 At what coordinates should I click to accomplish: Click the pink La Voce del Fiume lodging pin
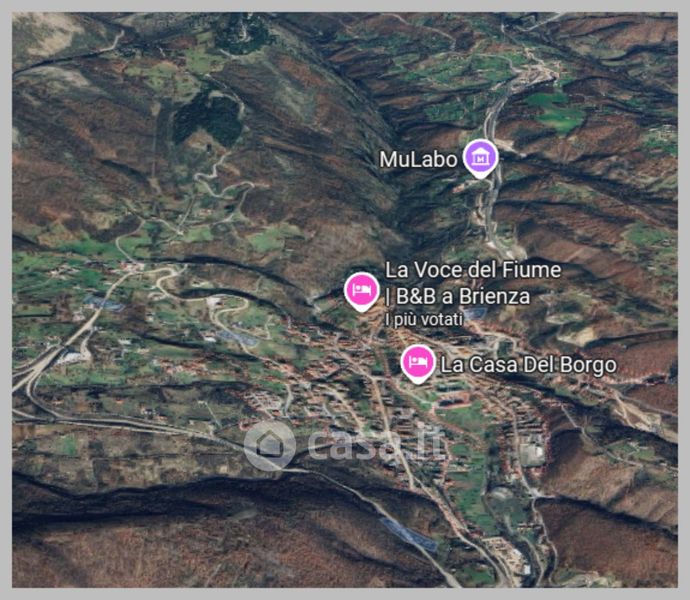(362, 292)
